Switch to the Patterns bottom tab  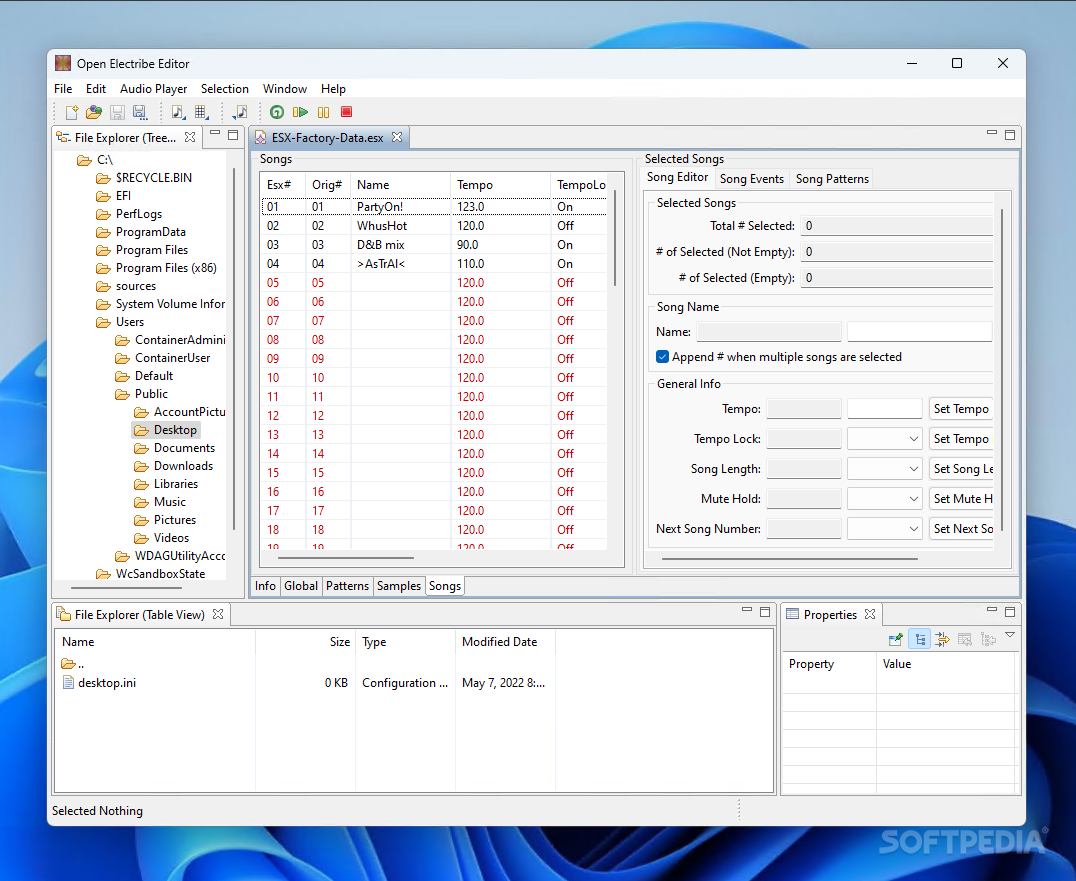(347, 586)
